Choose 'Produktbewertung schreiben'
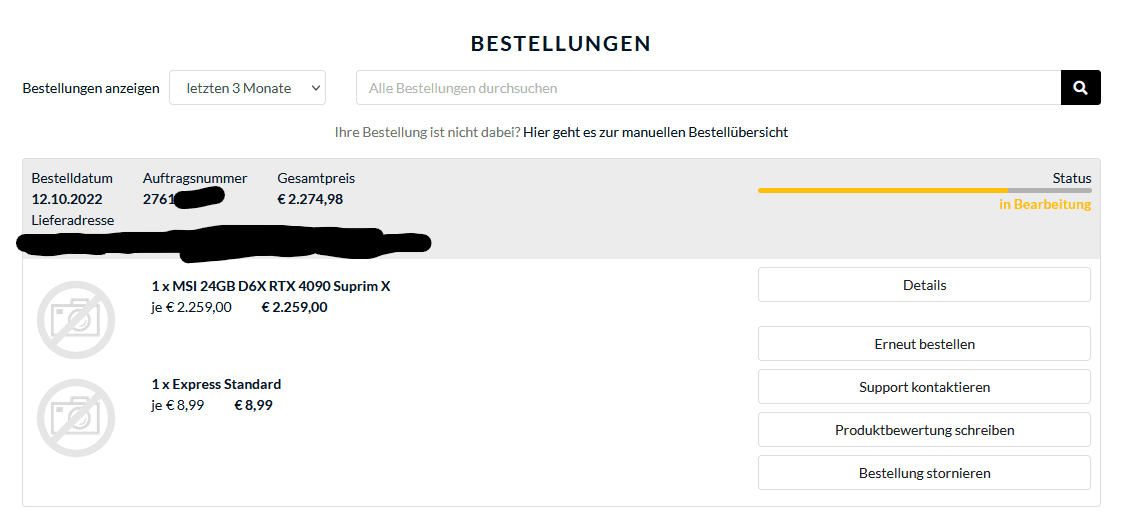 [924, 430]
